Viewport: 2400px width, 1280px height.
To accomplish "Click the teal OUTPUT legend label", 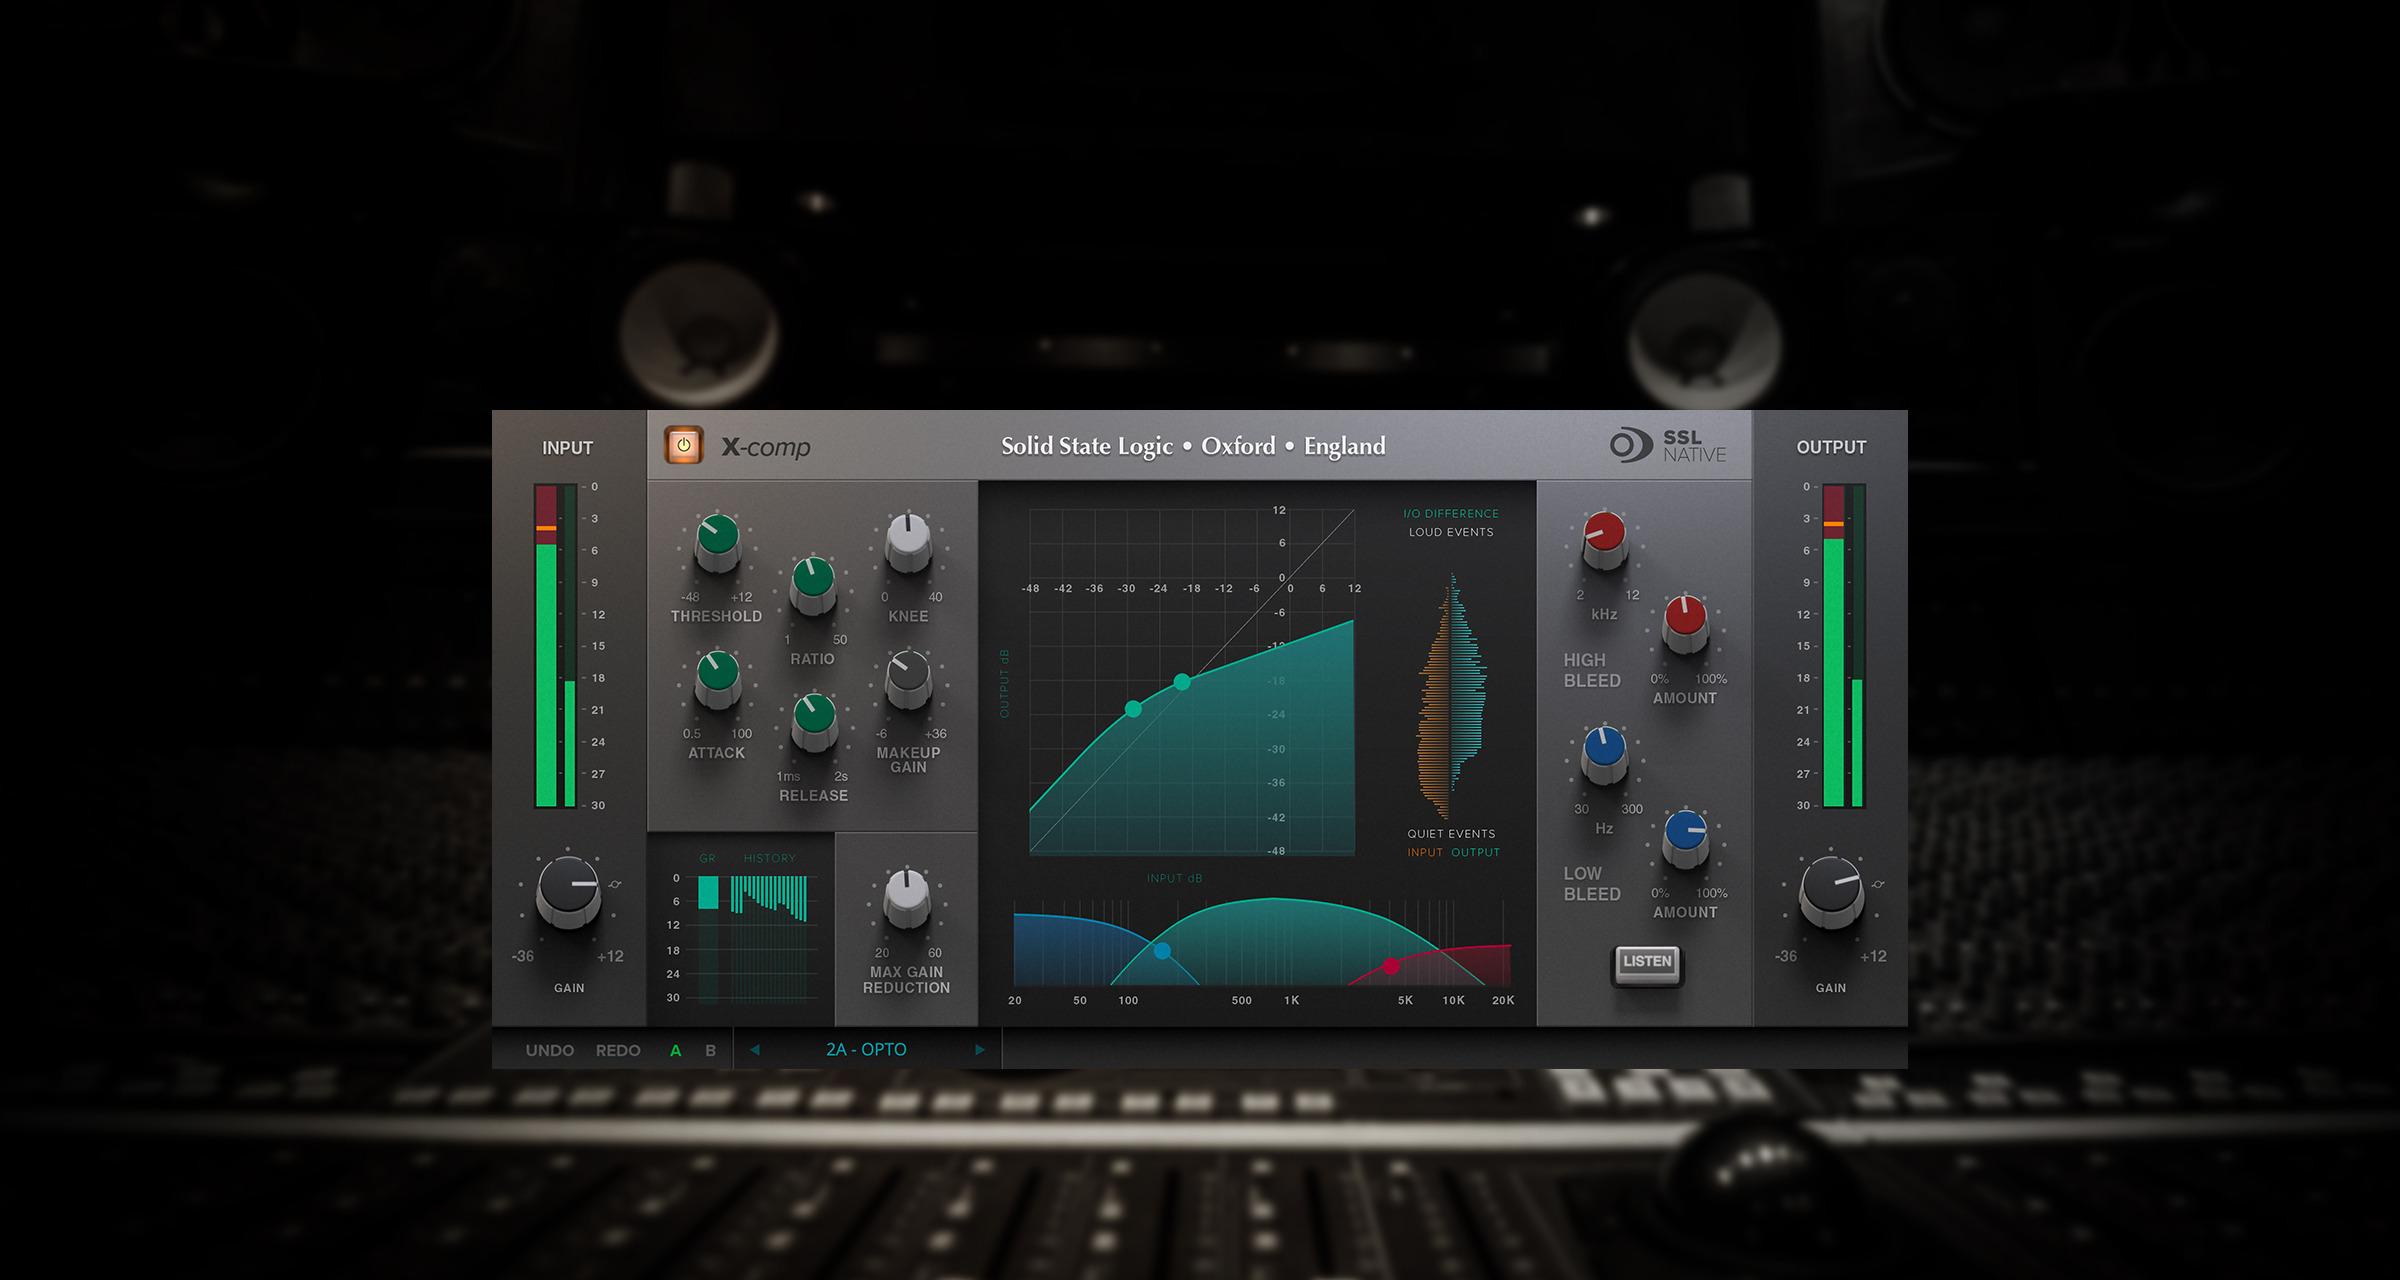I will click(1475, 853).
